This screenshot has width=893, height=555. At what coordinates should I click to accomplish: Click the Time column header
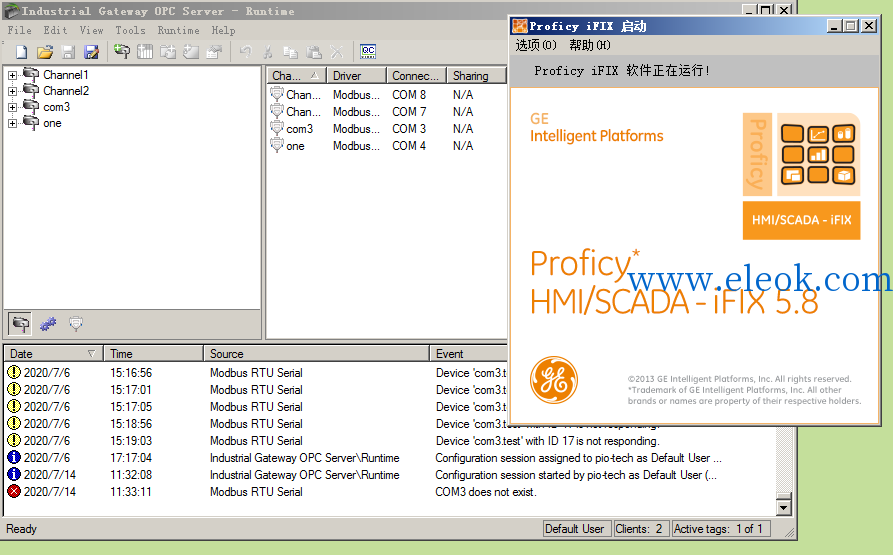(153, 353)
